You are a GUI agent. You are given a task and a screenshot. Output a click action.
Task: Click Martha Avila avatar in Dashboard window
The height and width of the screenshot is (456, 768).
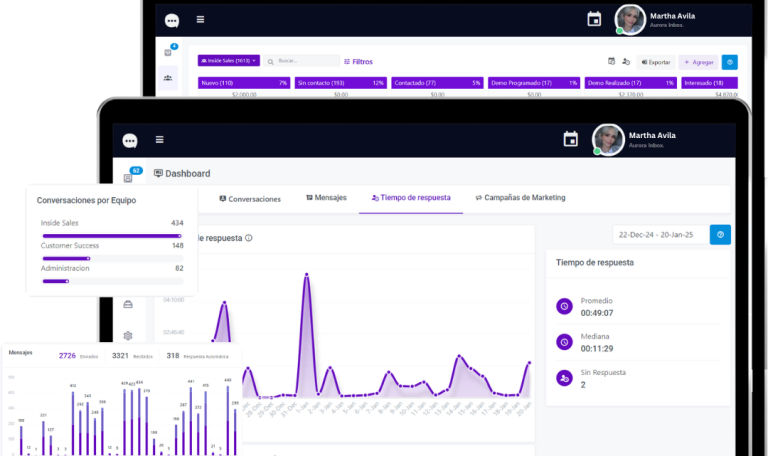click(x=608, y=140)
